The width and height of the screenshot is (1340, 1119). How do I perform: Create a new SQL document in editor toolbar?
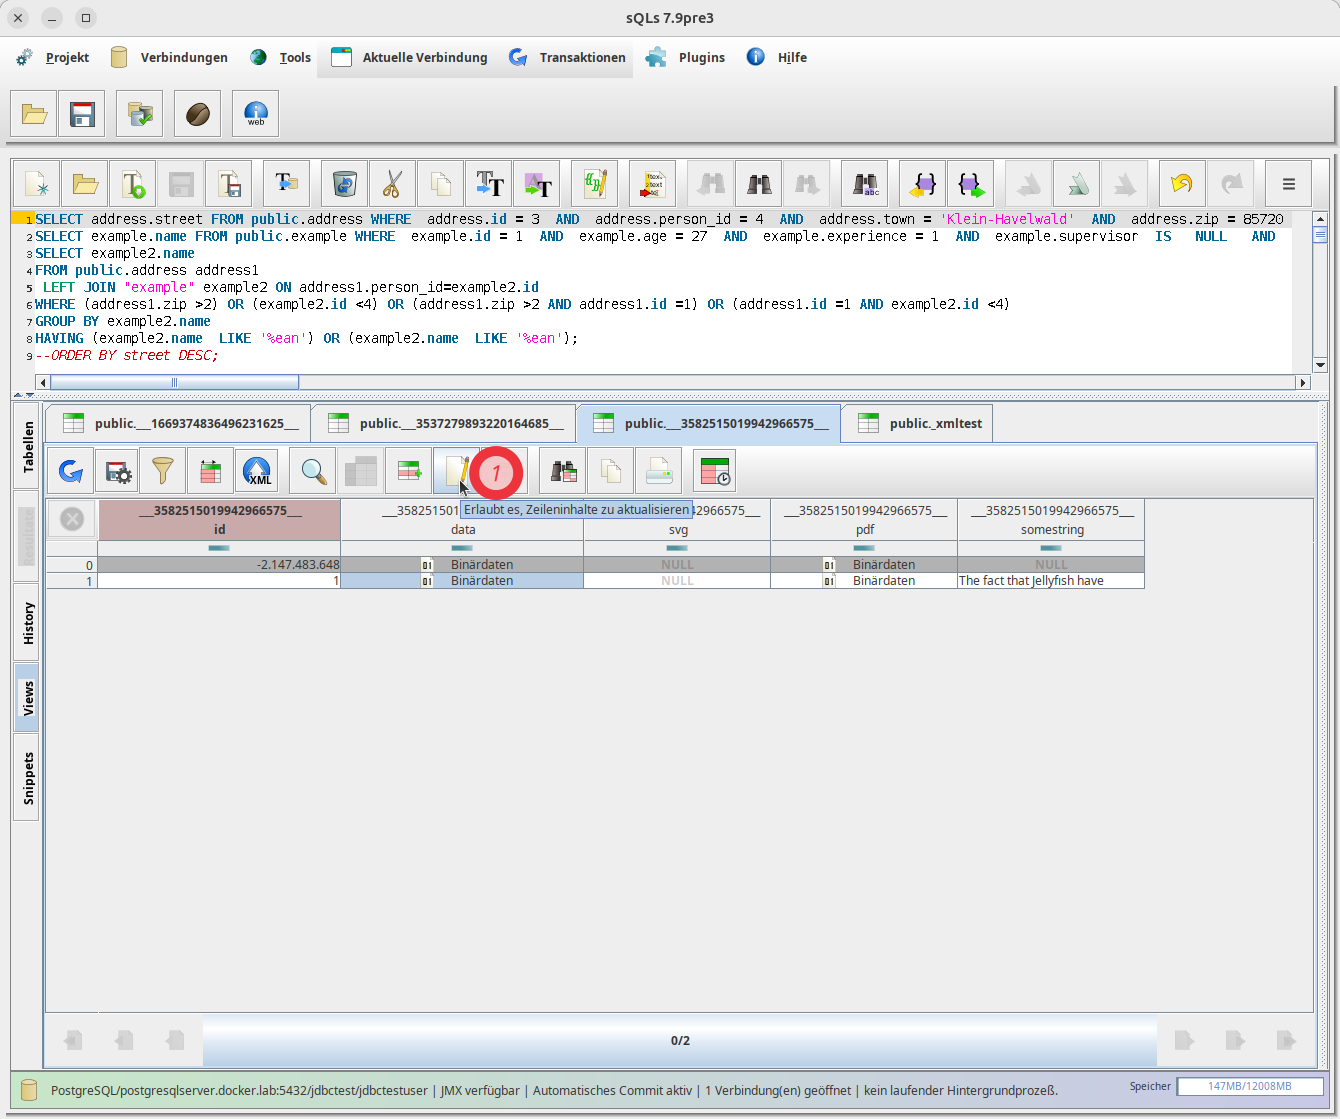pyautogui.click(x=37, y=184)
